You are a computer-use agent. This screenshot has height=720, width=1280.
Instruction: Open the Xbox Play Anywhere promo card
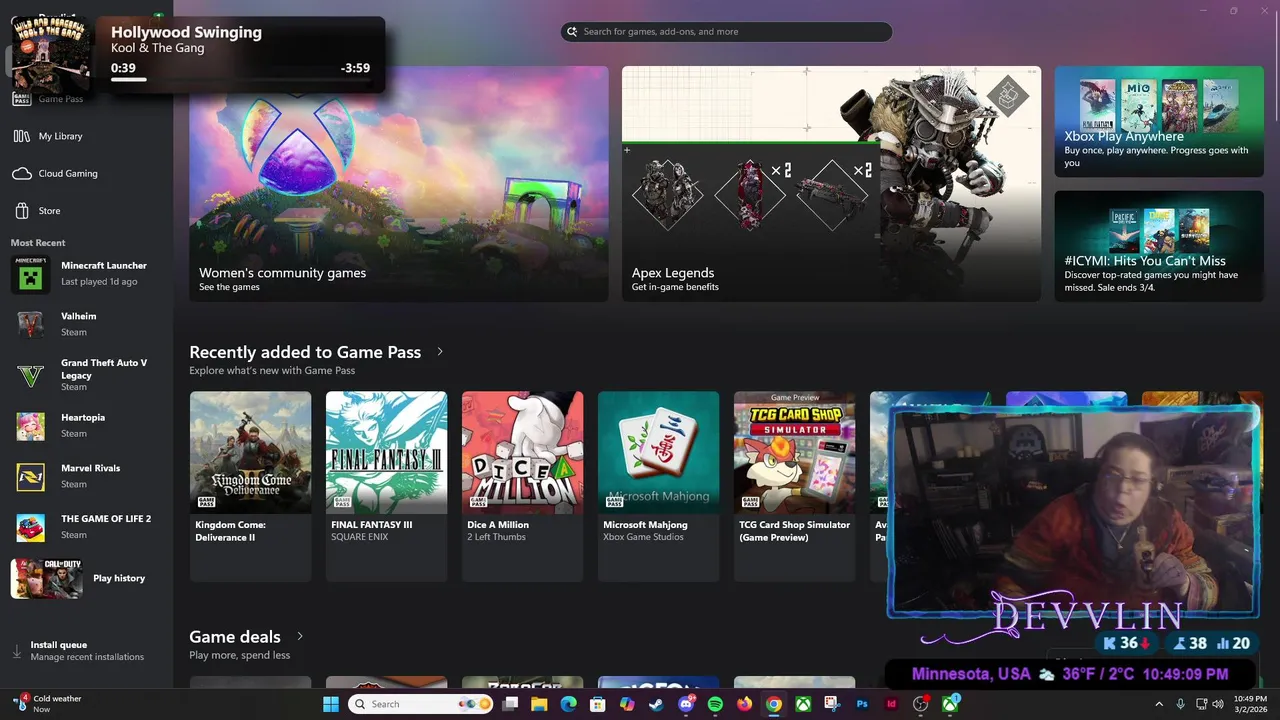pos(1159,121)
